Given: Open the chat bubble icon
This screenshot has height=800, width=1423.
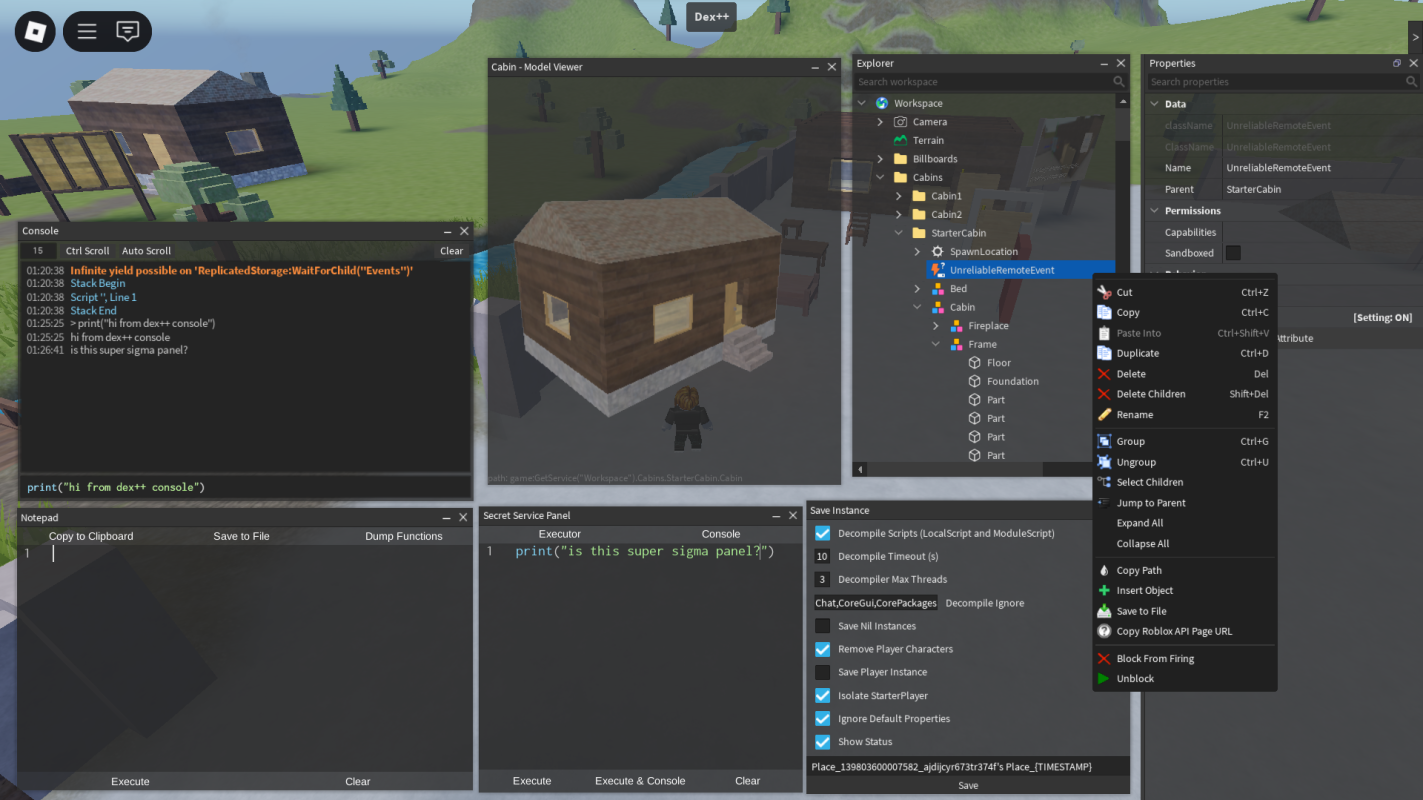Looking at the screenshot, I should (127, 32).
